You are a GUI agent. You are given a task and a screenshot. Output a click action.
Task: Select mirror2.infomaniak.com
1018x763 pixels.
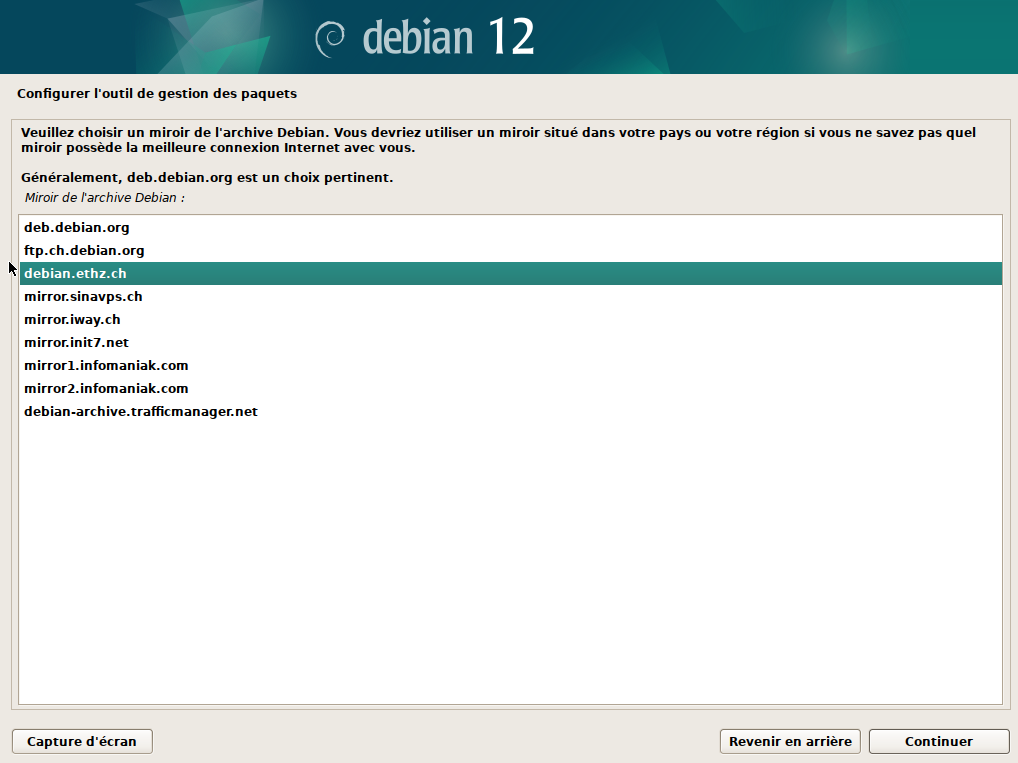point(510,389)
